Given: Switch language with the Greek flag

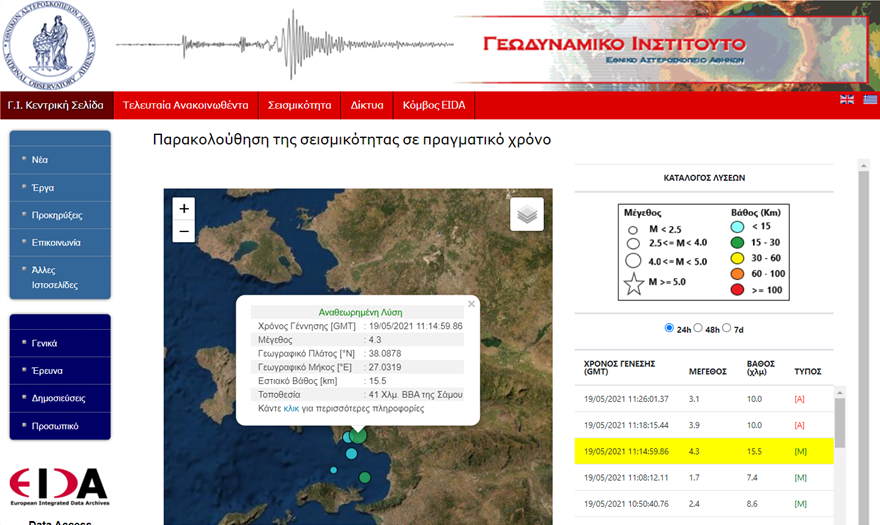Looking at the screenshot, I should 870,99.
